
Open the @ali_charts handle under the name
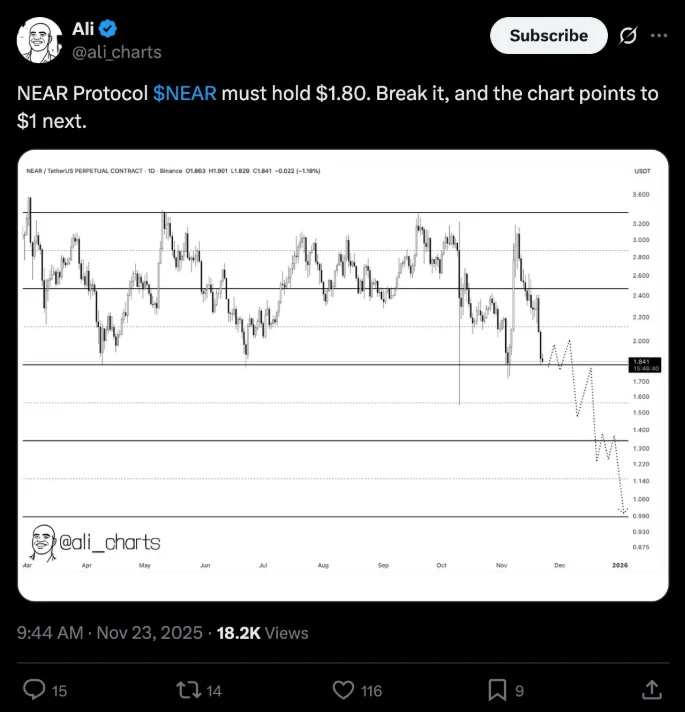tap(116, 52)
